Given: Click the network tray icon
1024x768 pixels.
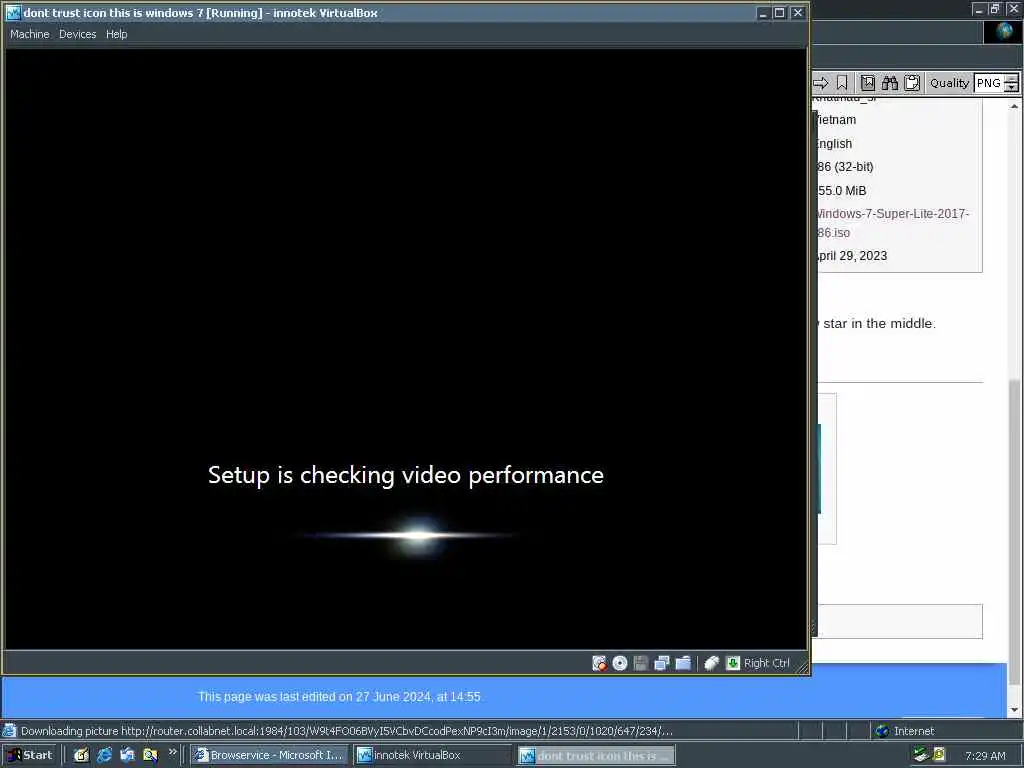Looking at the screenshot, I should [921, 755].
